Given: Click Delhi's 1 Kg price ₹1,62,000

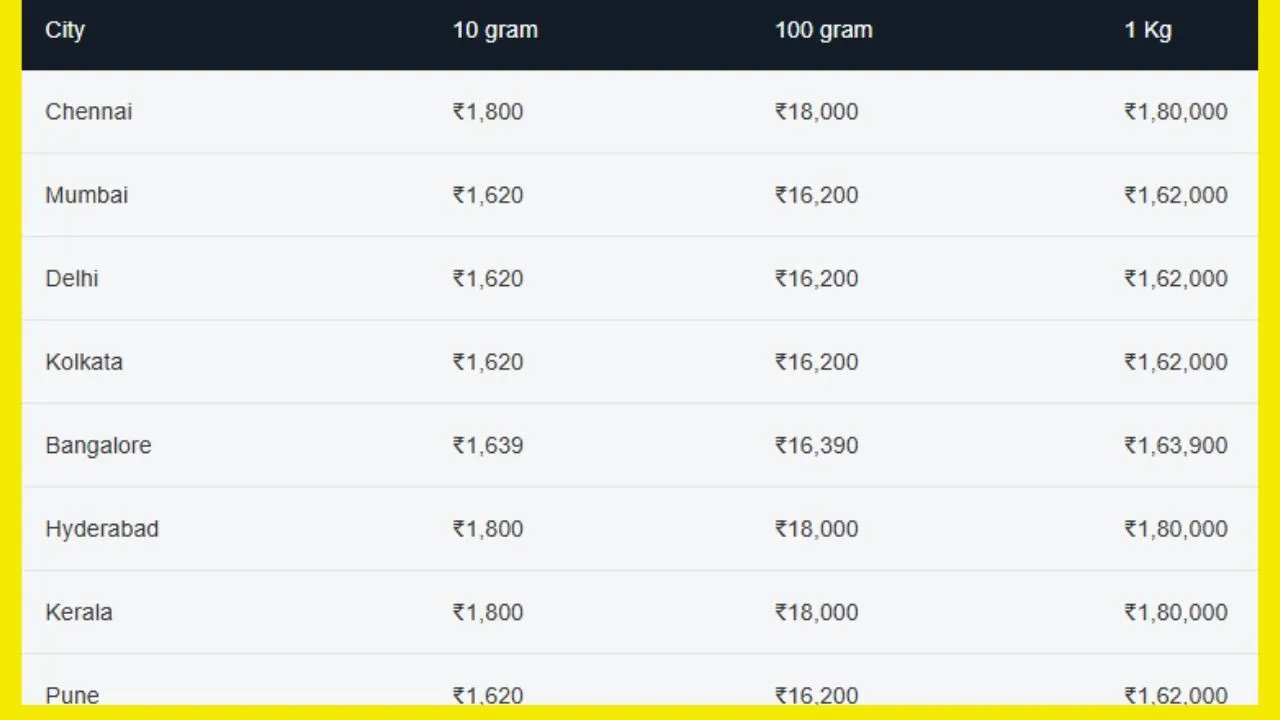Looking at the screenshot, I should pyautogui.click(x=1175, y=279).
